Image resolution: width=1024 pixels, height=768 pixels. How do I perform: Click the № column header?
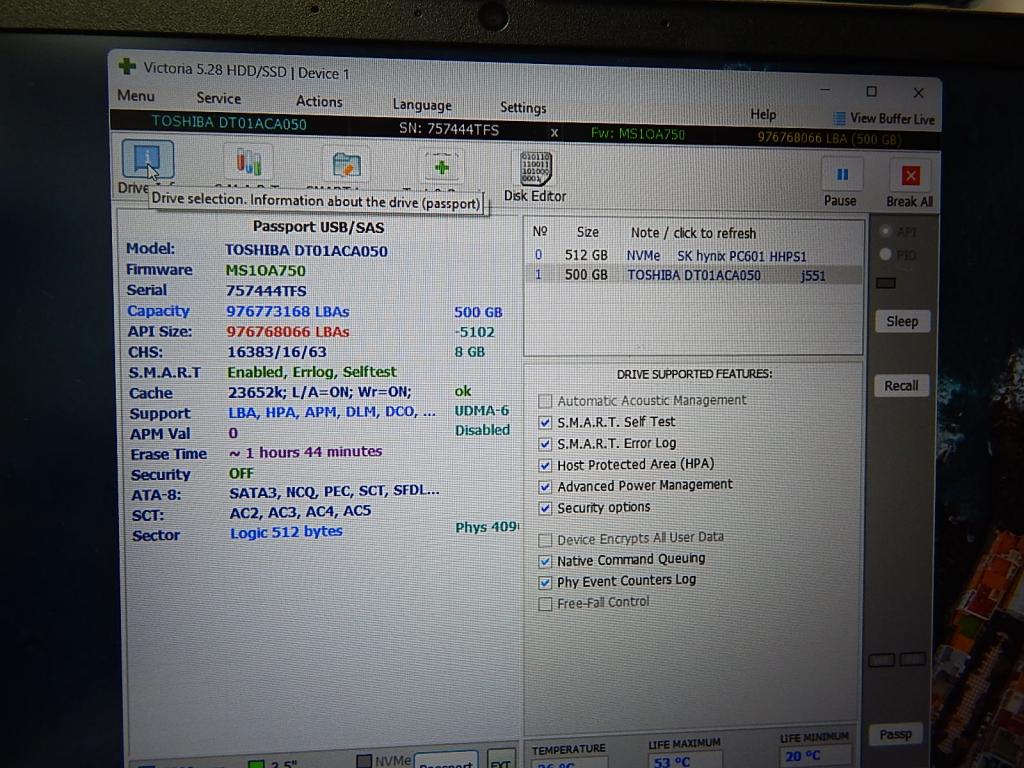click(539, 231)
